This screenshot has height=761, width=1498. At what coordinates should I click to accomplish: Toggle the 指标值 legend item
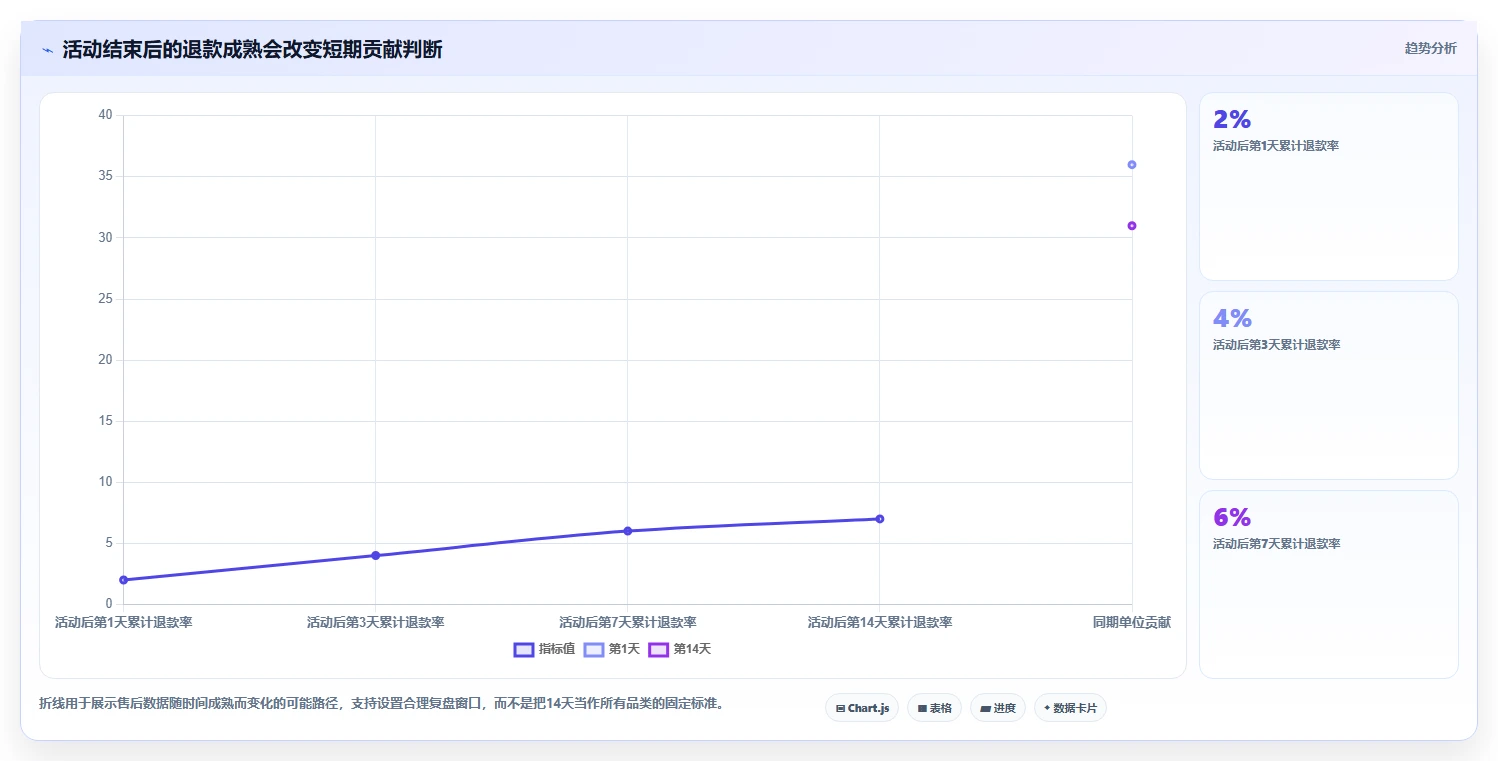544,649
